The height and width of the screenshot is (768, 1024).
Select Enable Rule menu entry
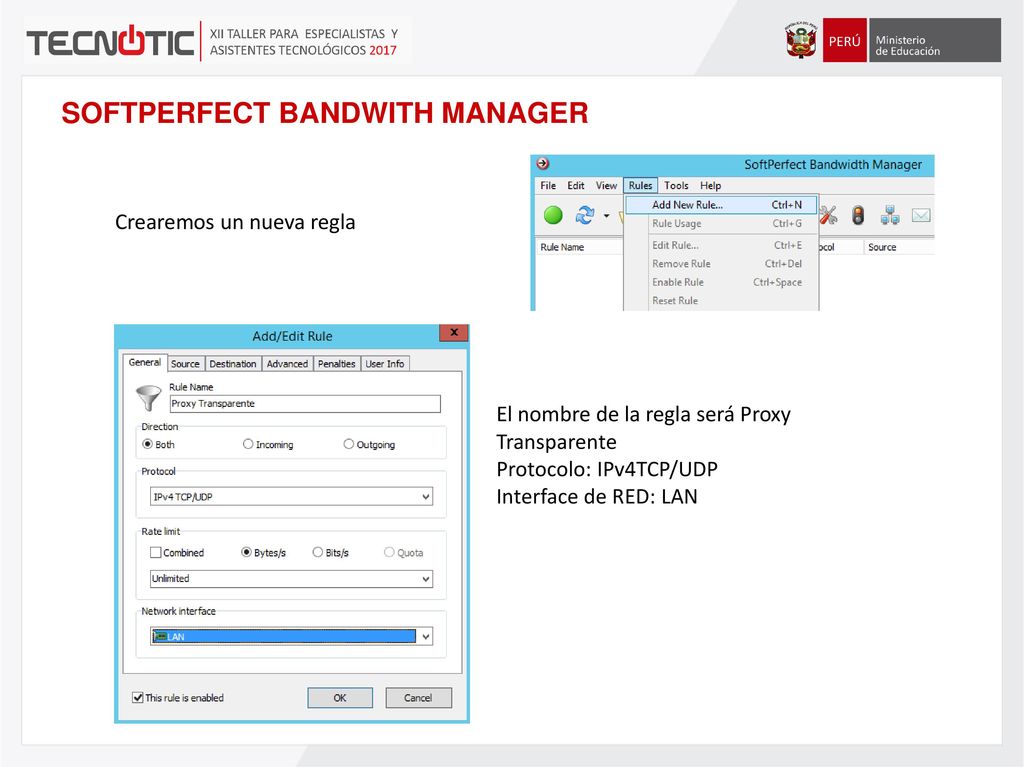pyautogui.click(x=721, y=282)
